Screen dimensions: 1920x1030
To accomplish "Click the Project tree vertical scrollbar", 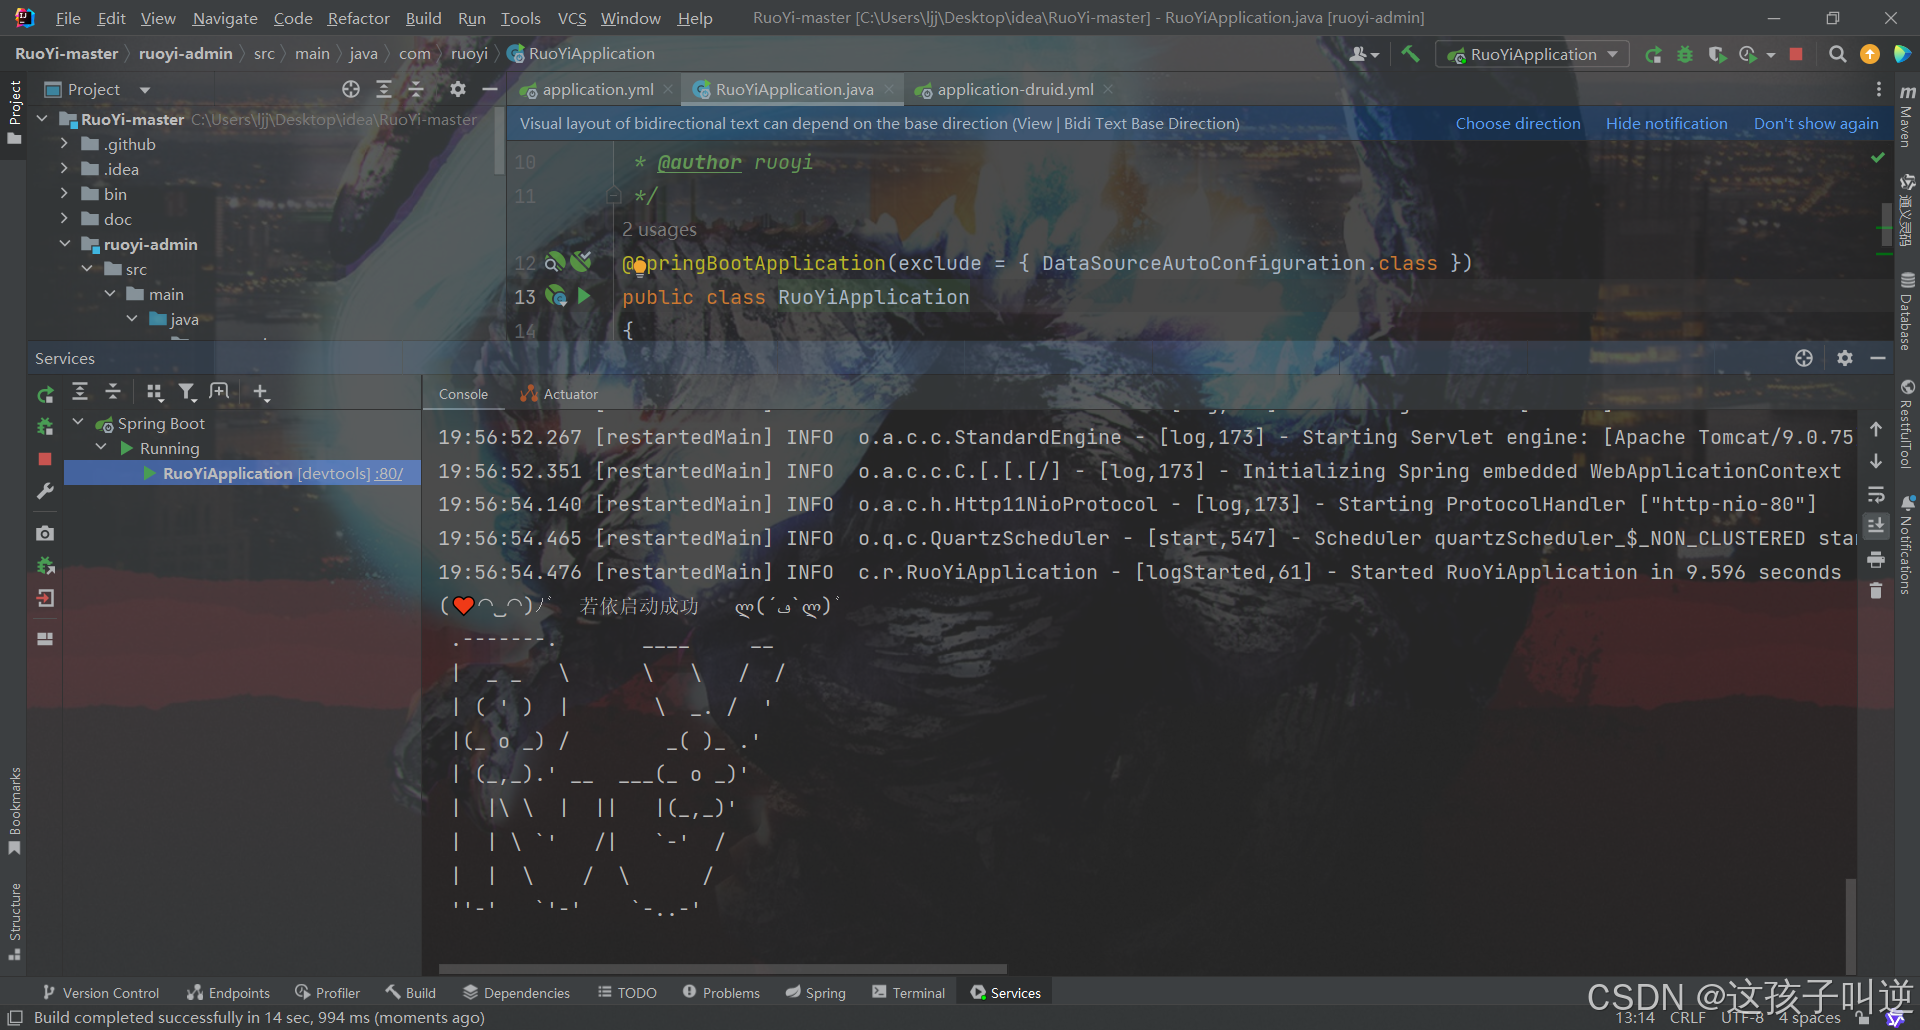I will [499, 140].
